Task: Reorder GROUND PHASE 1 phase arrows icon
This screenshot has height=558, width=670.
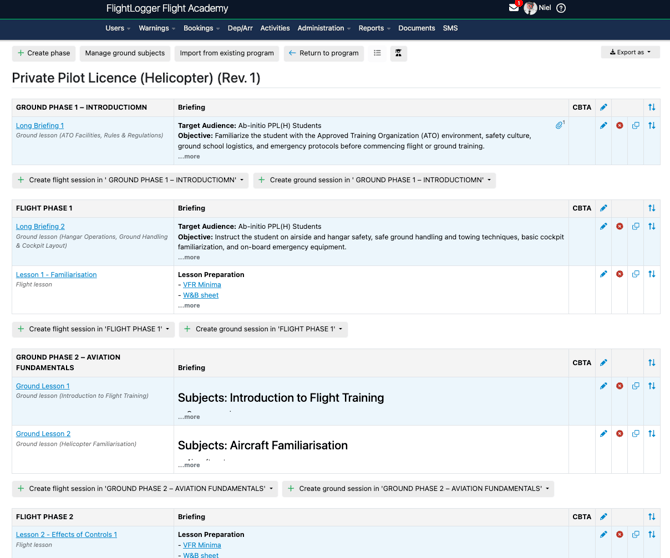Action: click(652, 107)
